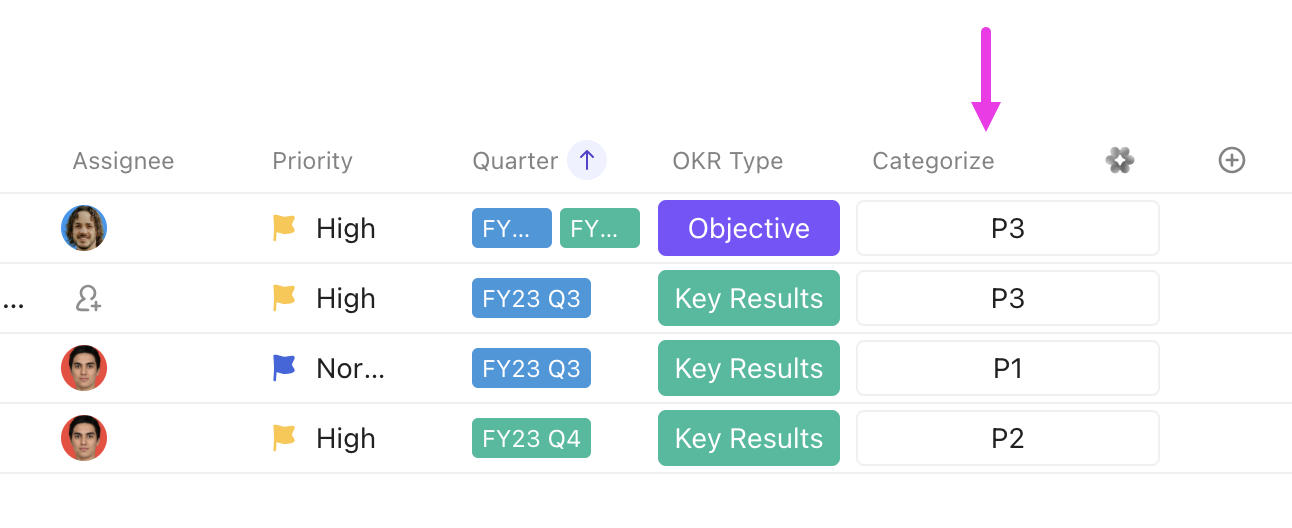Open the P2 Categorize cell
This screenshot has width=1292, height=528.
coord(1007,438)
